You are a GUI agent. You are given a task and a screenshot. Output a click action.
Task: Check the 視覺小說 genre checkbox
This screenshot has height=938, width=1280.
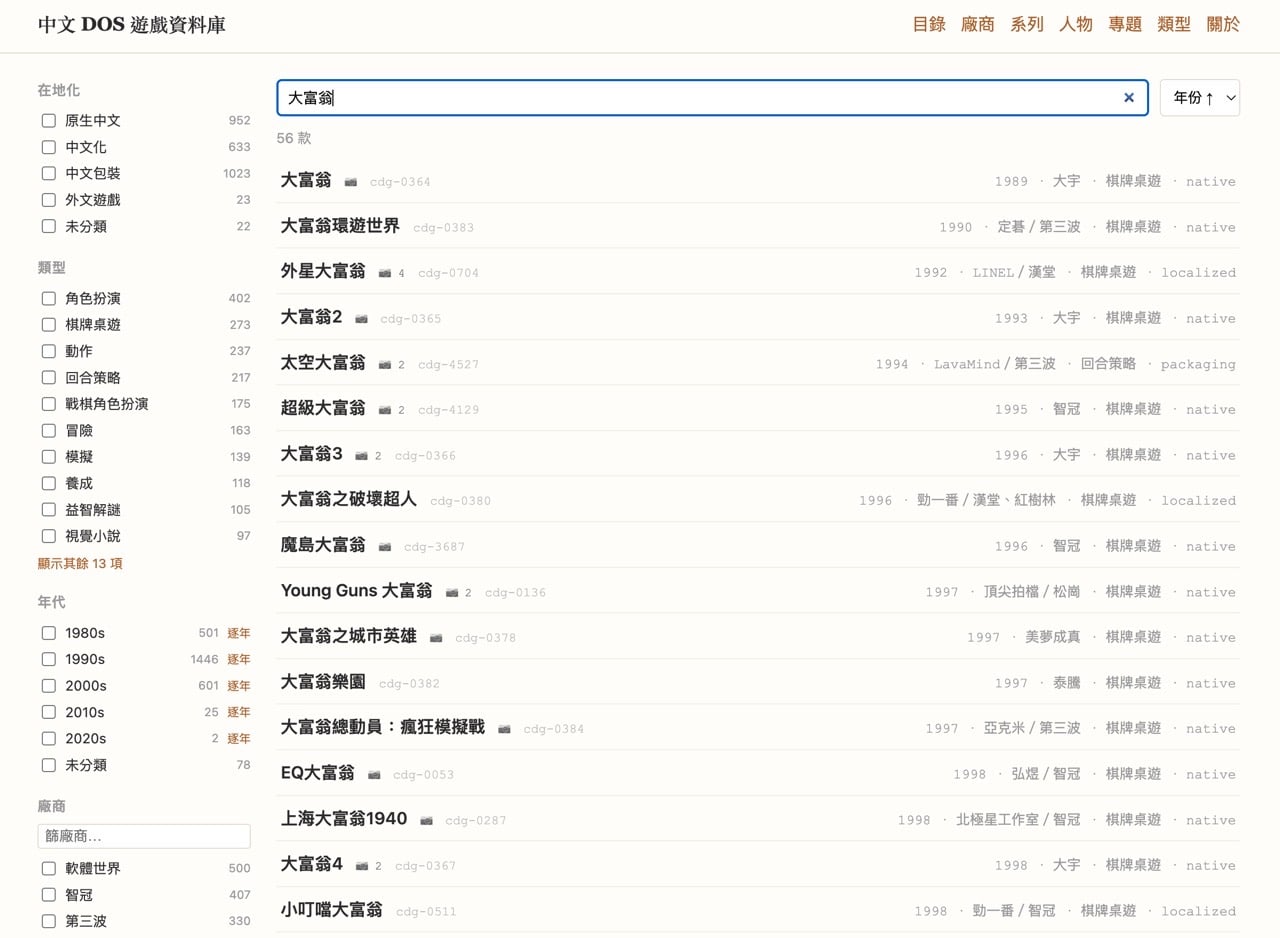[48, 536]
